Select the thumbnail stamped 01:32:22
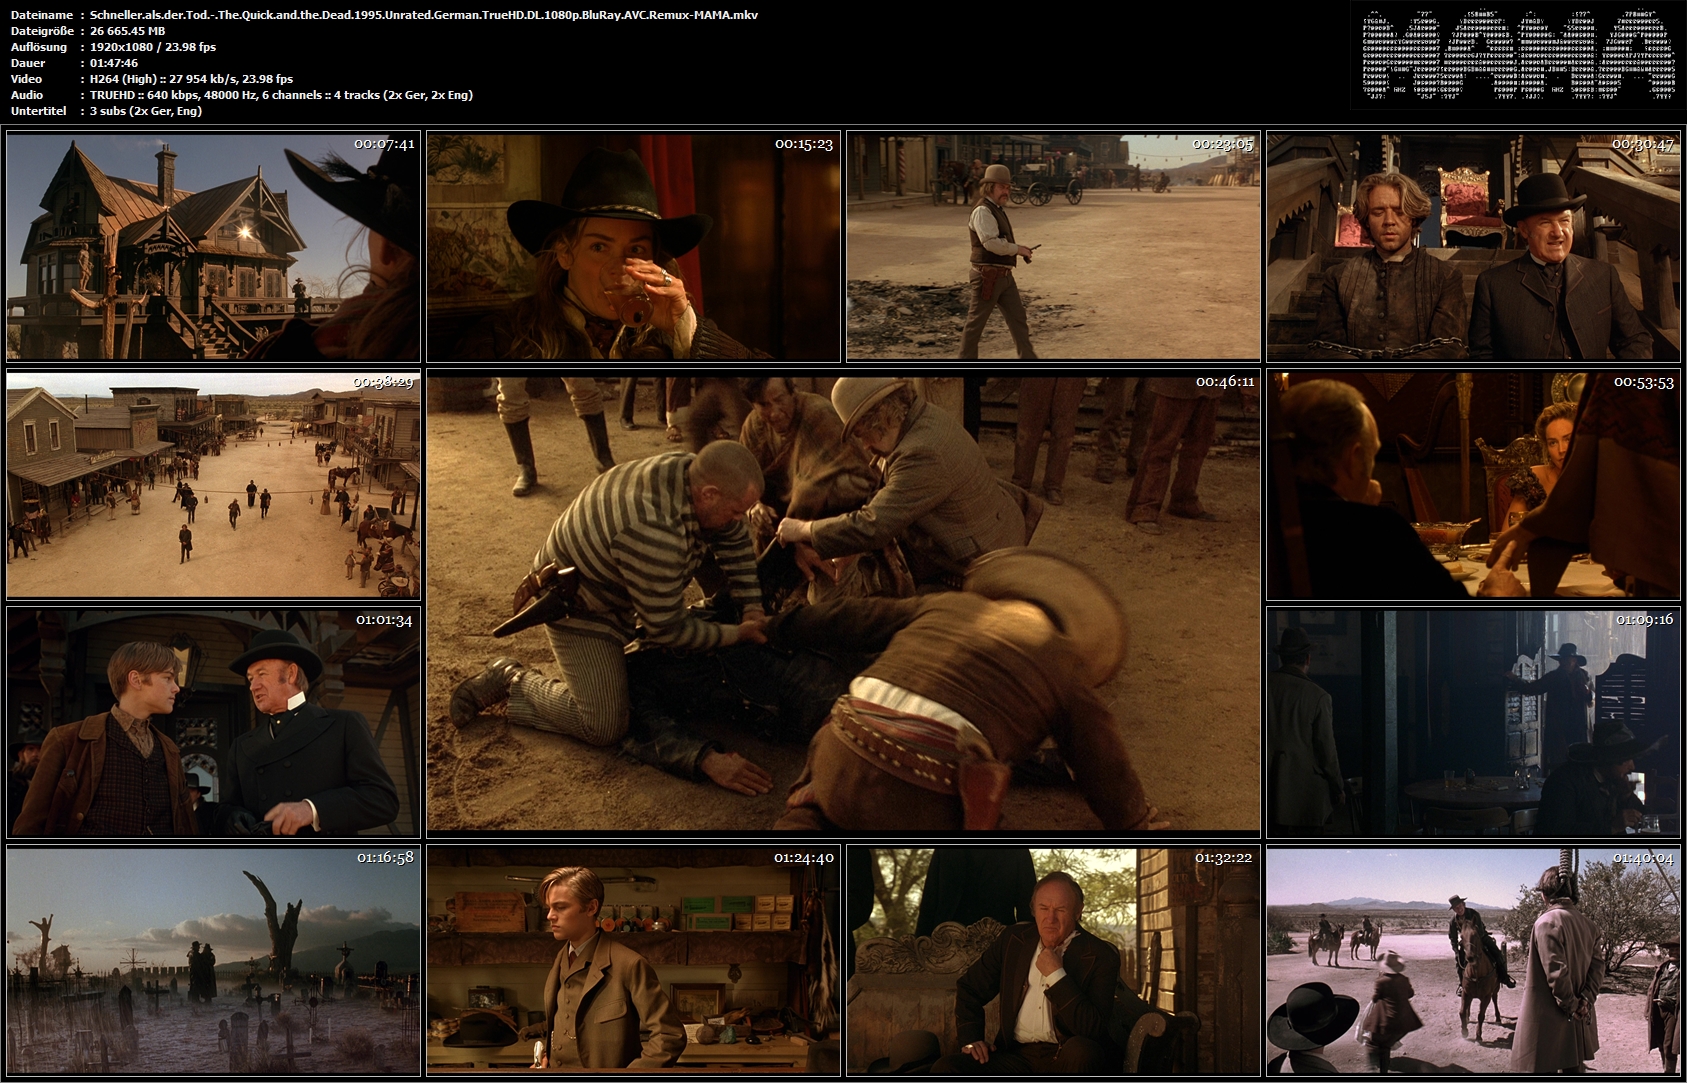The image size is (1687, 1083). tap(1053, 961)
